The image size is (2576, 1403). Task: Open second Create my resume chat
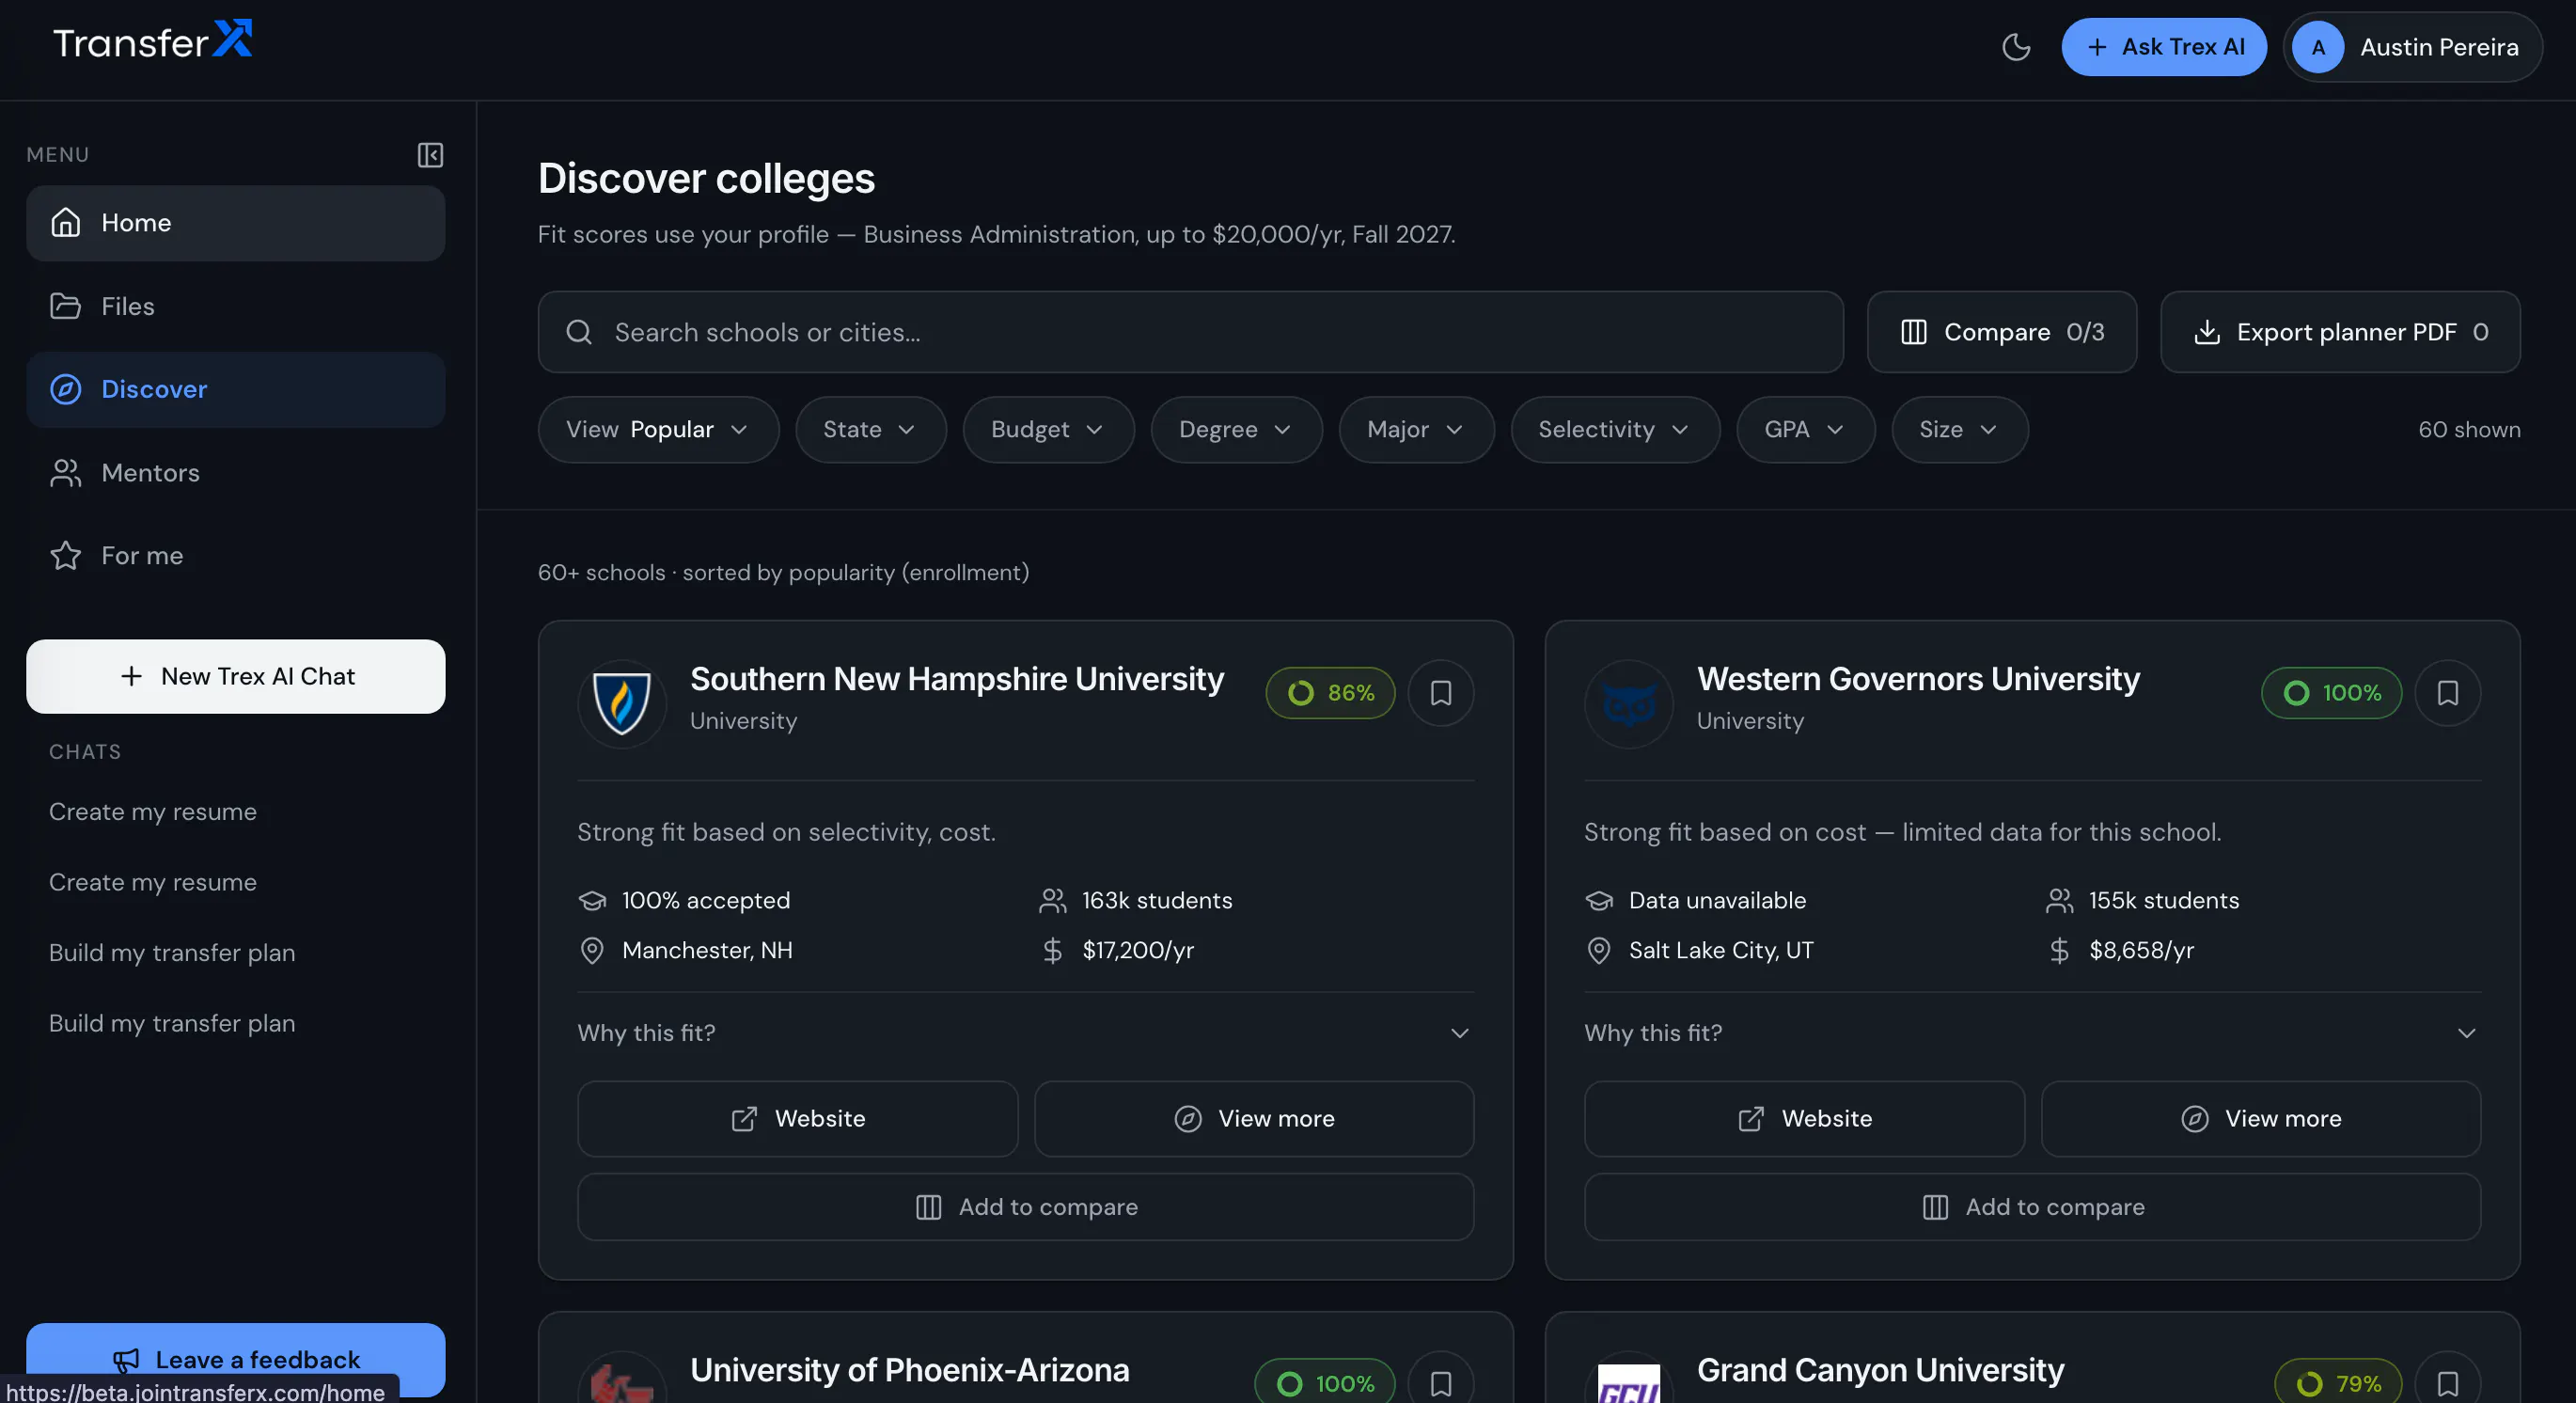pos(153,883)
